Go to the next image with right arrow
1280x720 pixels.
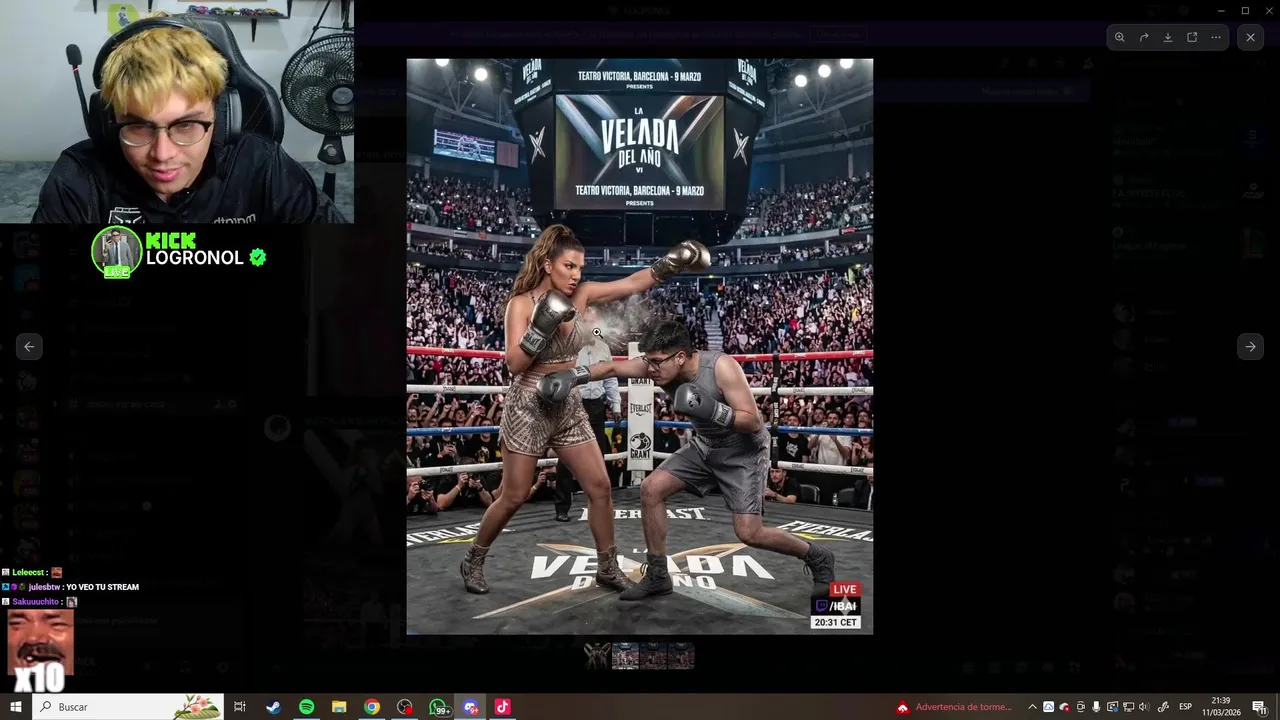[x=1250, y=347]
